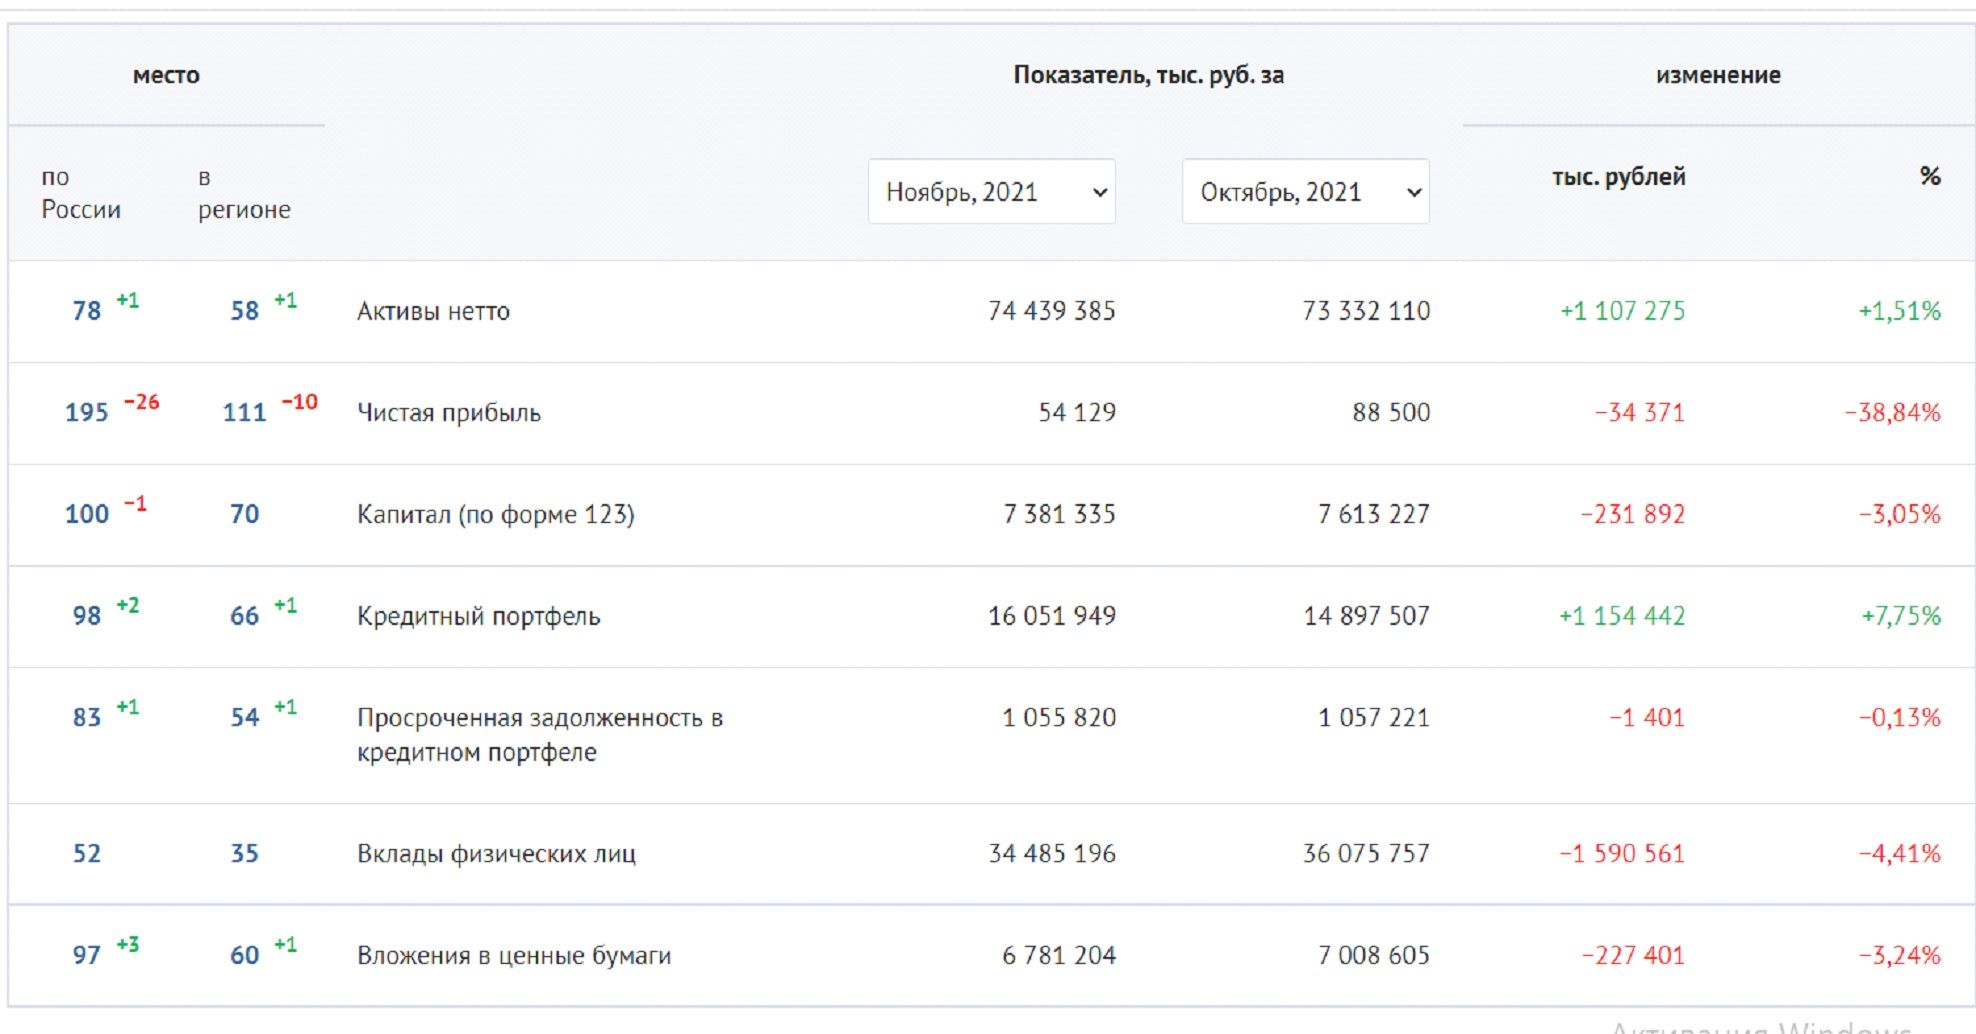Select Russia rank 83 for Просроченная задолженность

point(87,718)
